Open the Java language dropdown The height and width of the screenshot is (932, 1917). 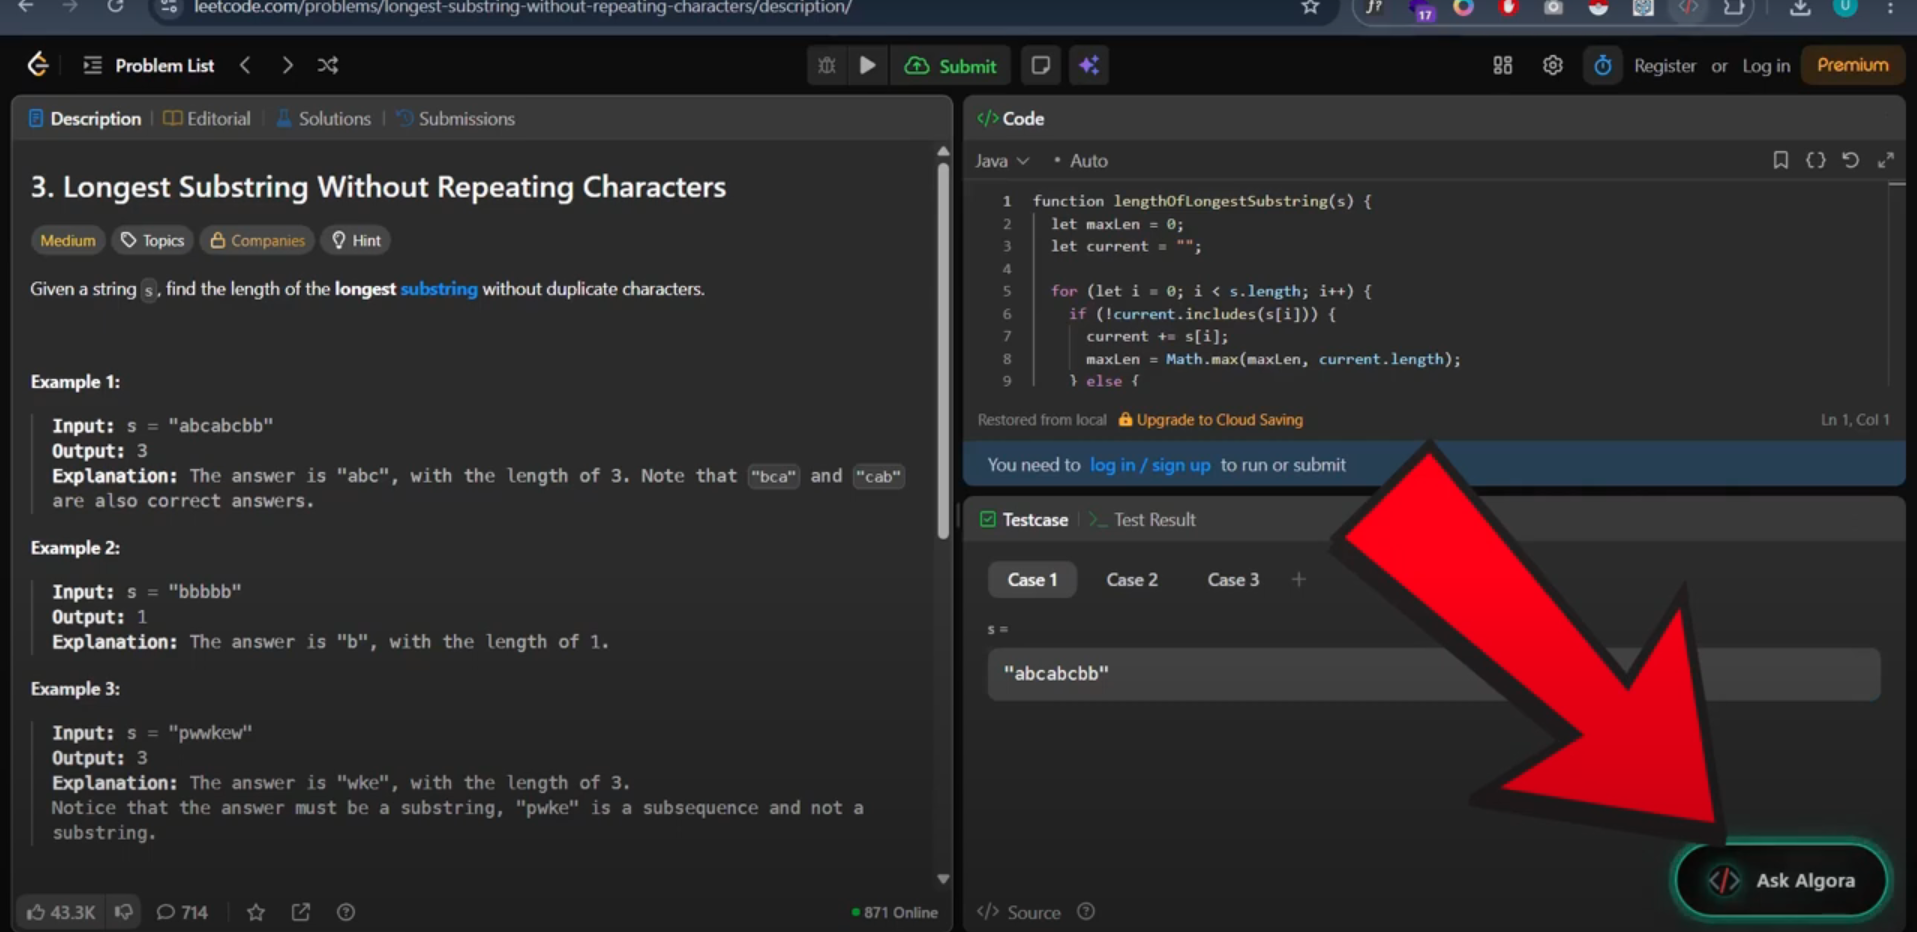coord(1001,160)
